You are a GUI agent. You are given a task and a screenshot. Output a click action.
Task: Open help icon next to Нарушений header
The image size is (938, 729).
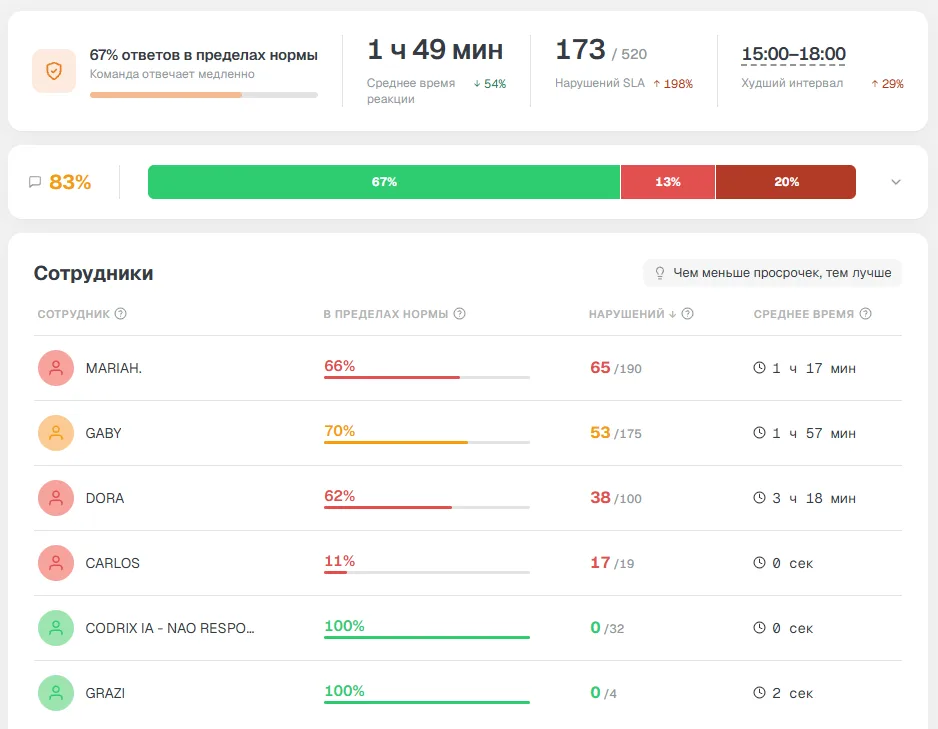point(687,314)
